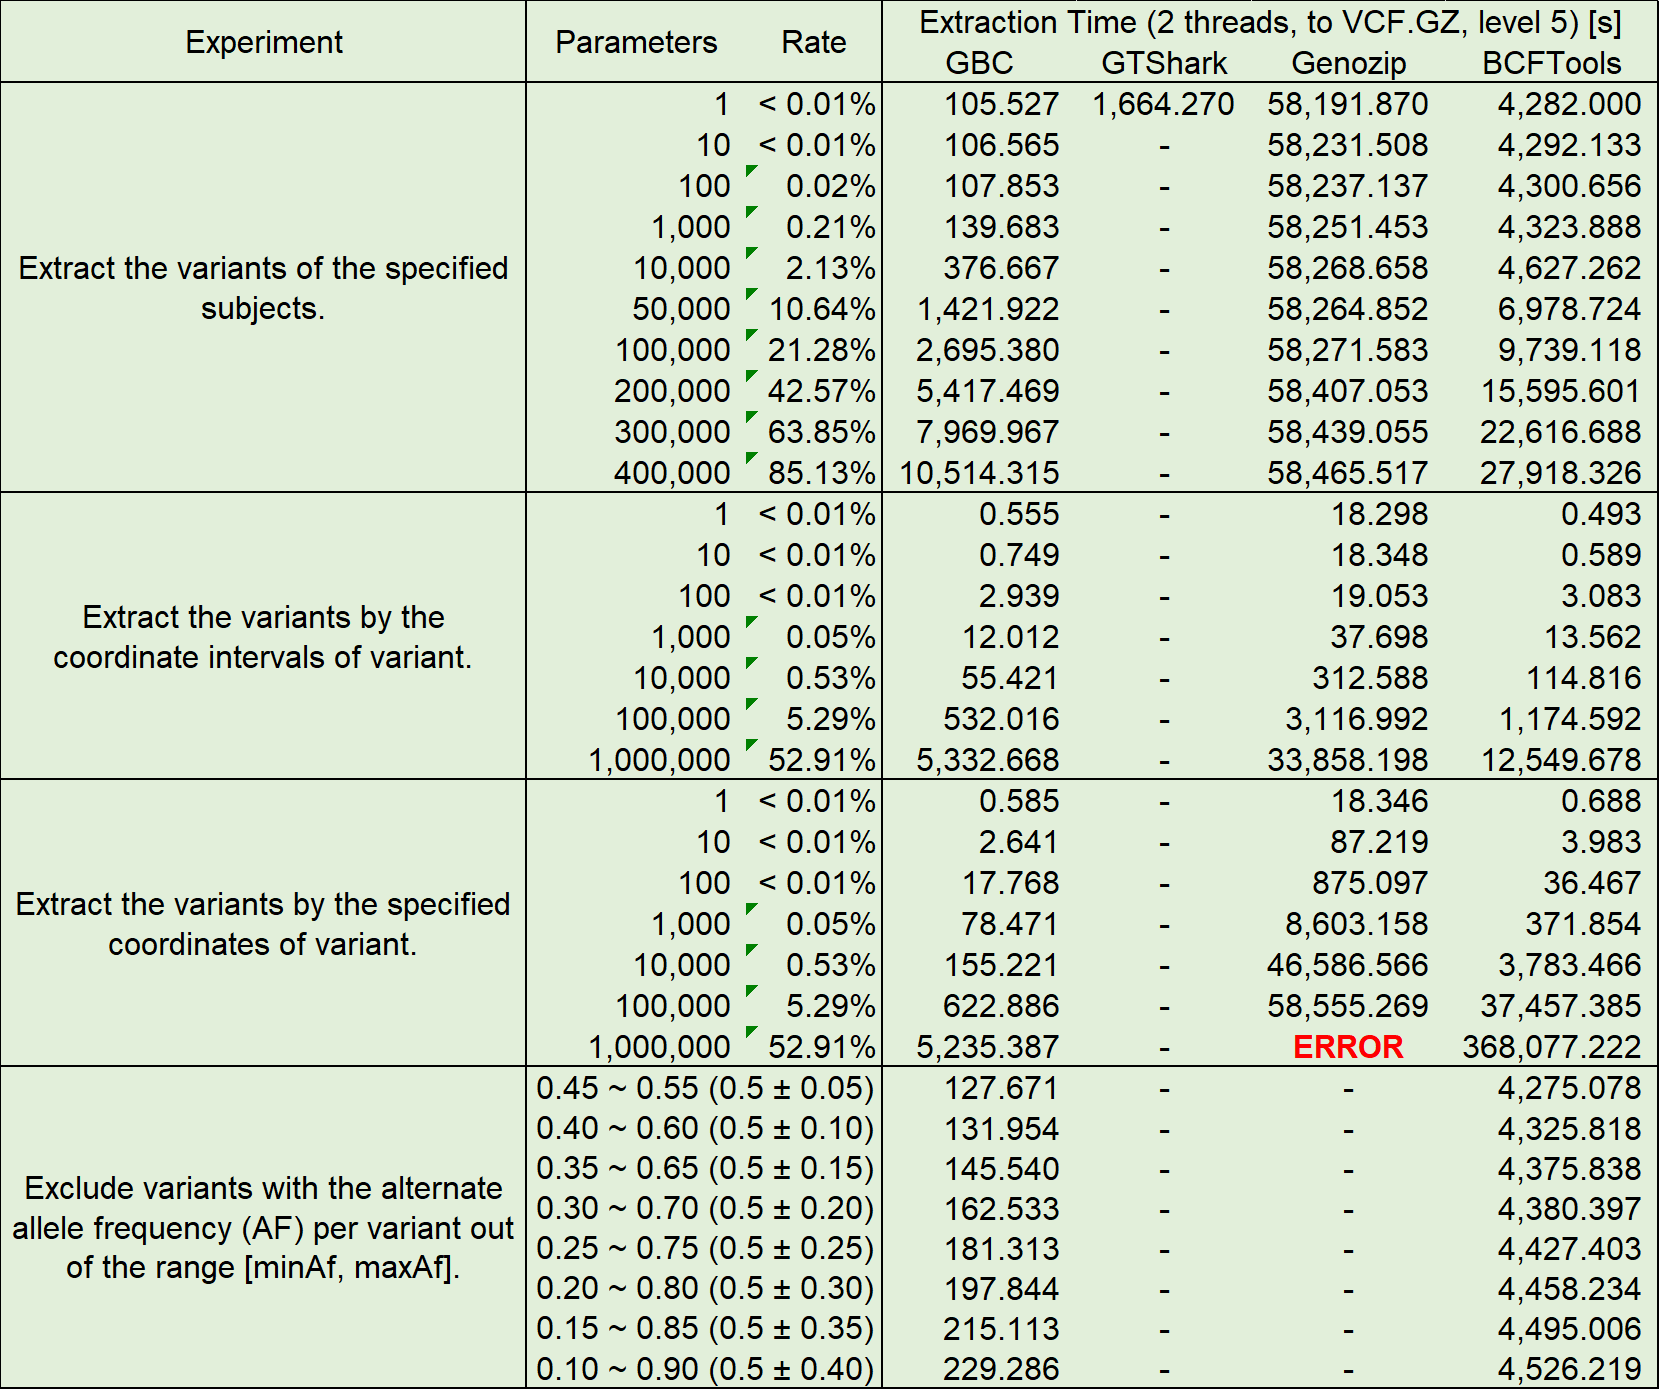The image size is (1660, 1390).
Task: Click GBC value 5,235.387
Action: click(x=988, y=1047)
